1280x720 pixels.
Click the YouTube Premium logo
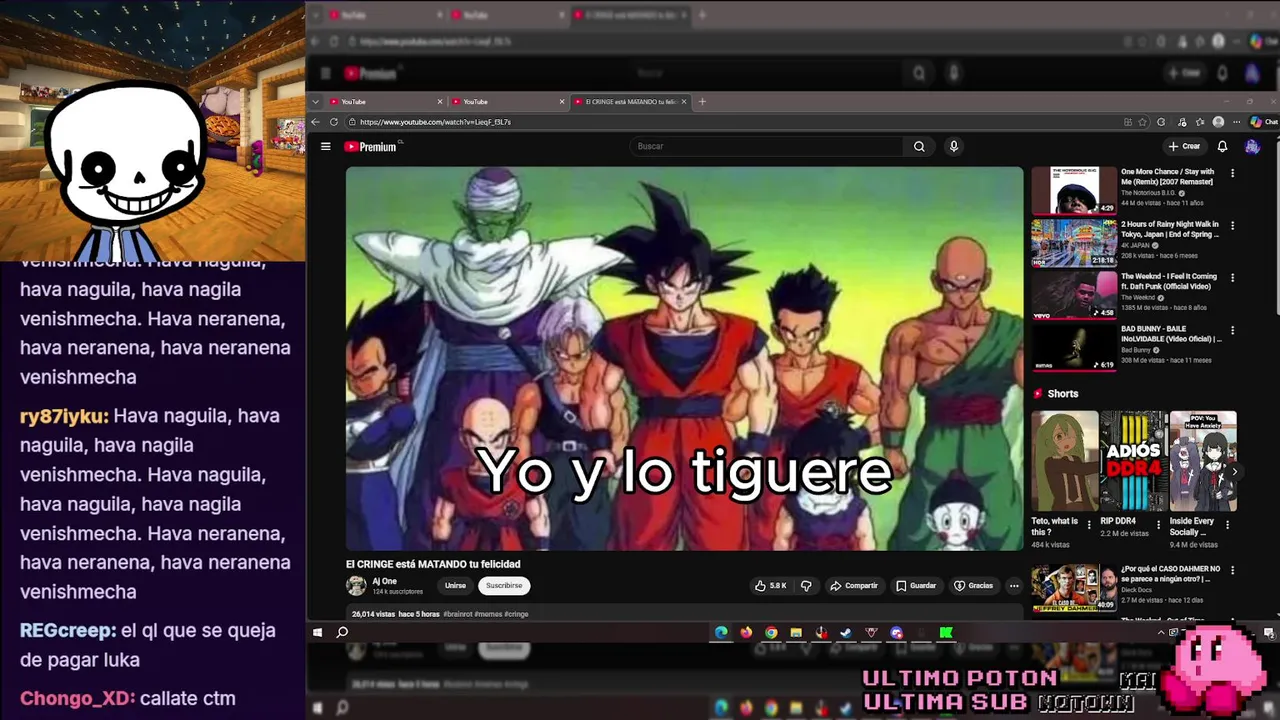pos(371,146)
